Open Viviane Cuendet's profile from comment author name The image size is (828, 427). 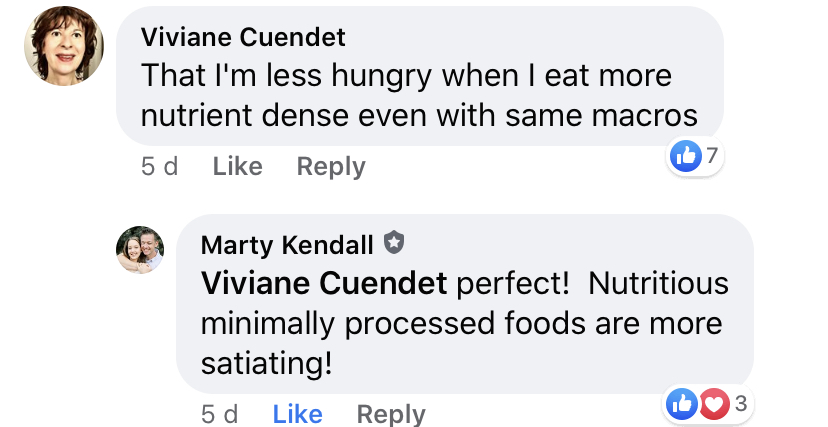point(243,38)
